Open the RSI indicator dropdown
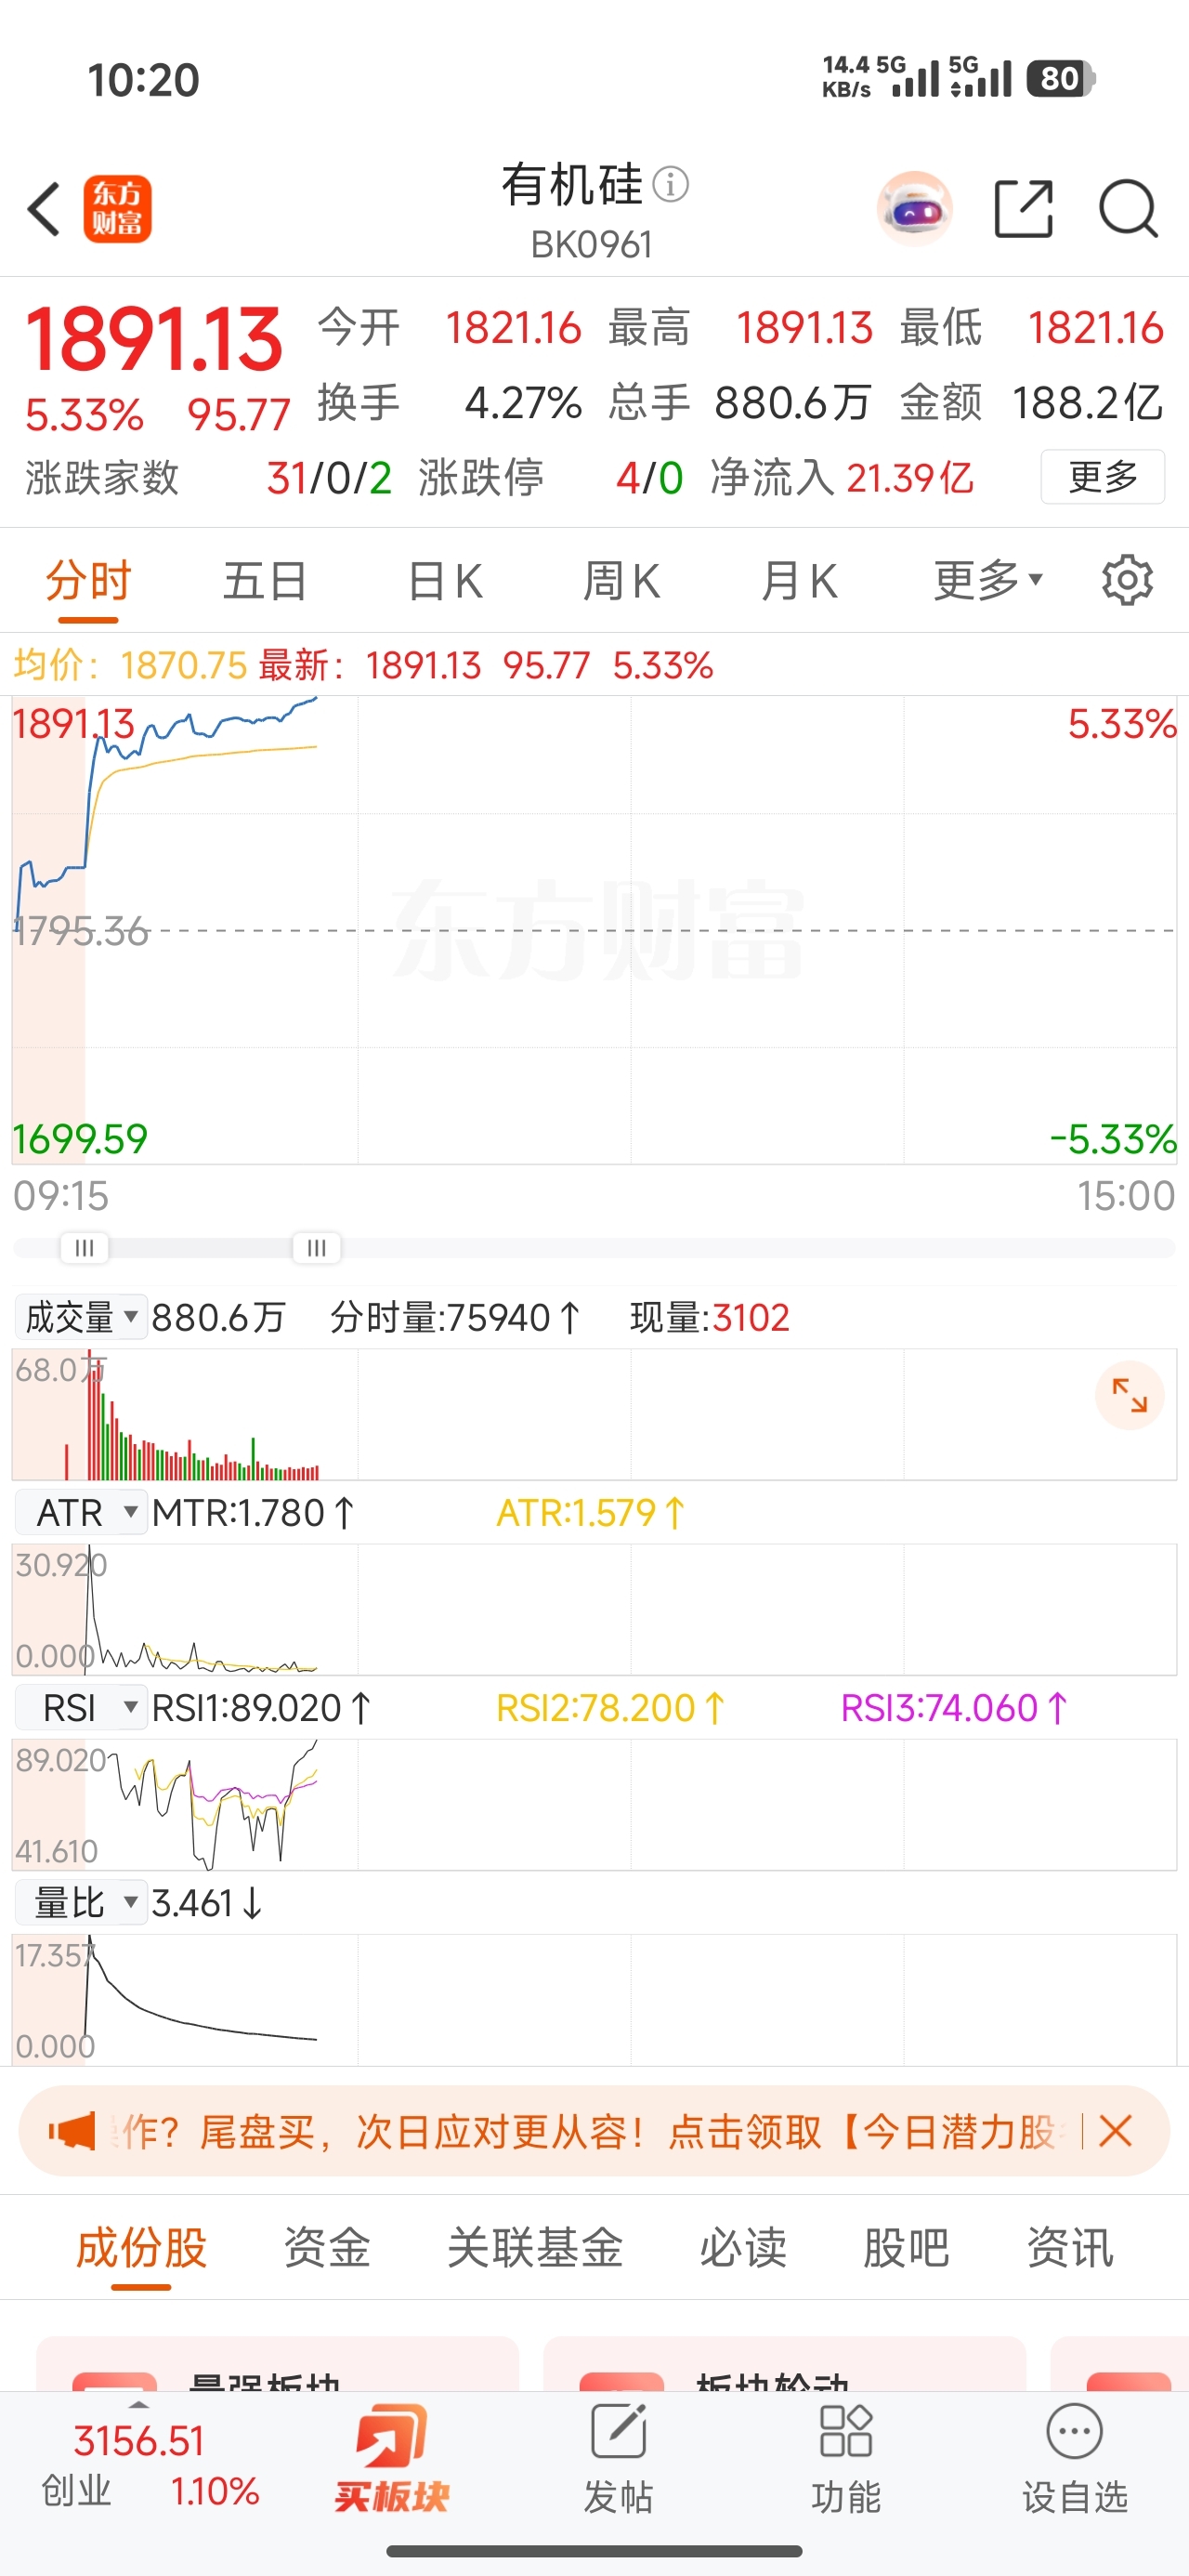The image size is (1189, 2576). (x=81, y=1707)
